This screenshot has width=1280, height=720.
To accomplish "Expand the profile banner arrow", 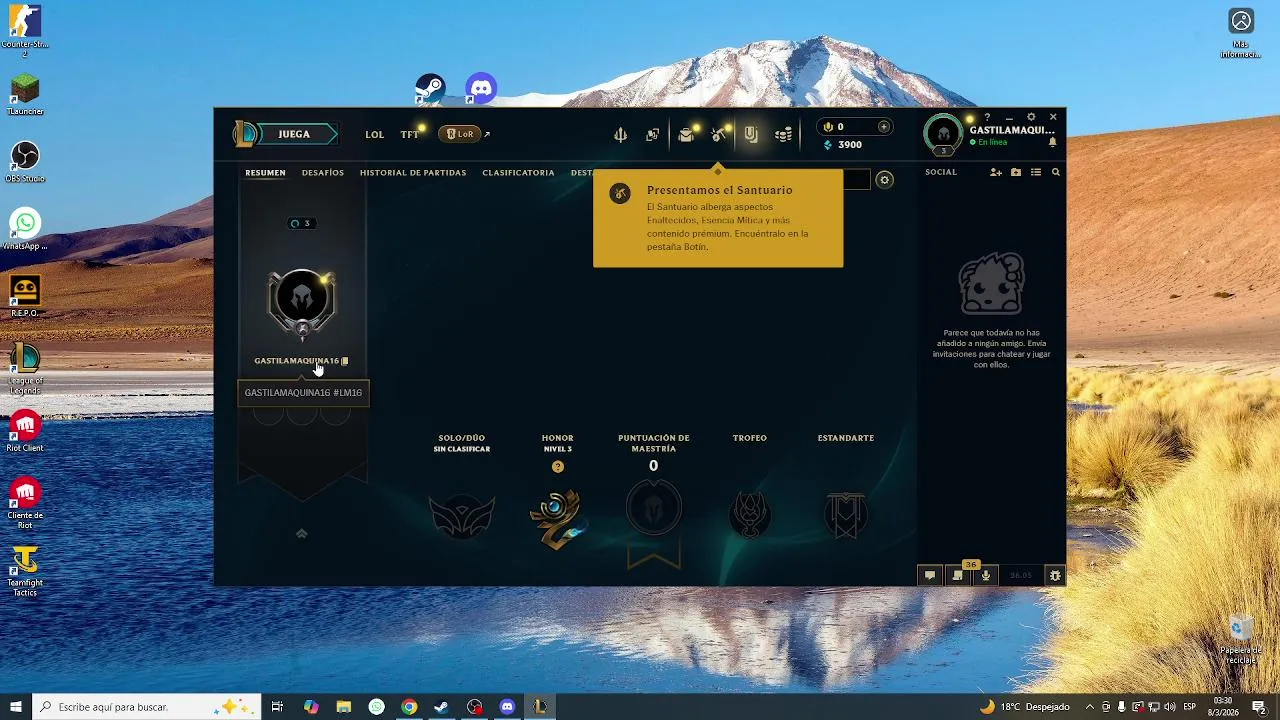I will [301, 534].
